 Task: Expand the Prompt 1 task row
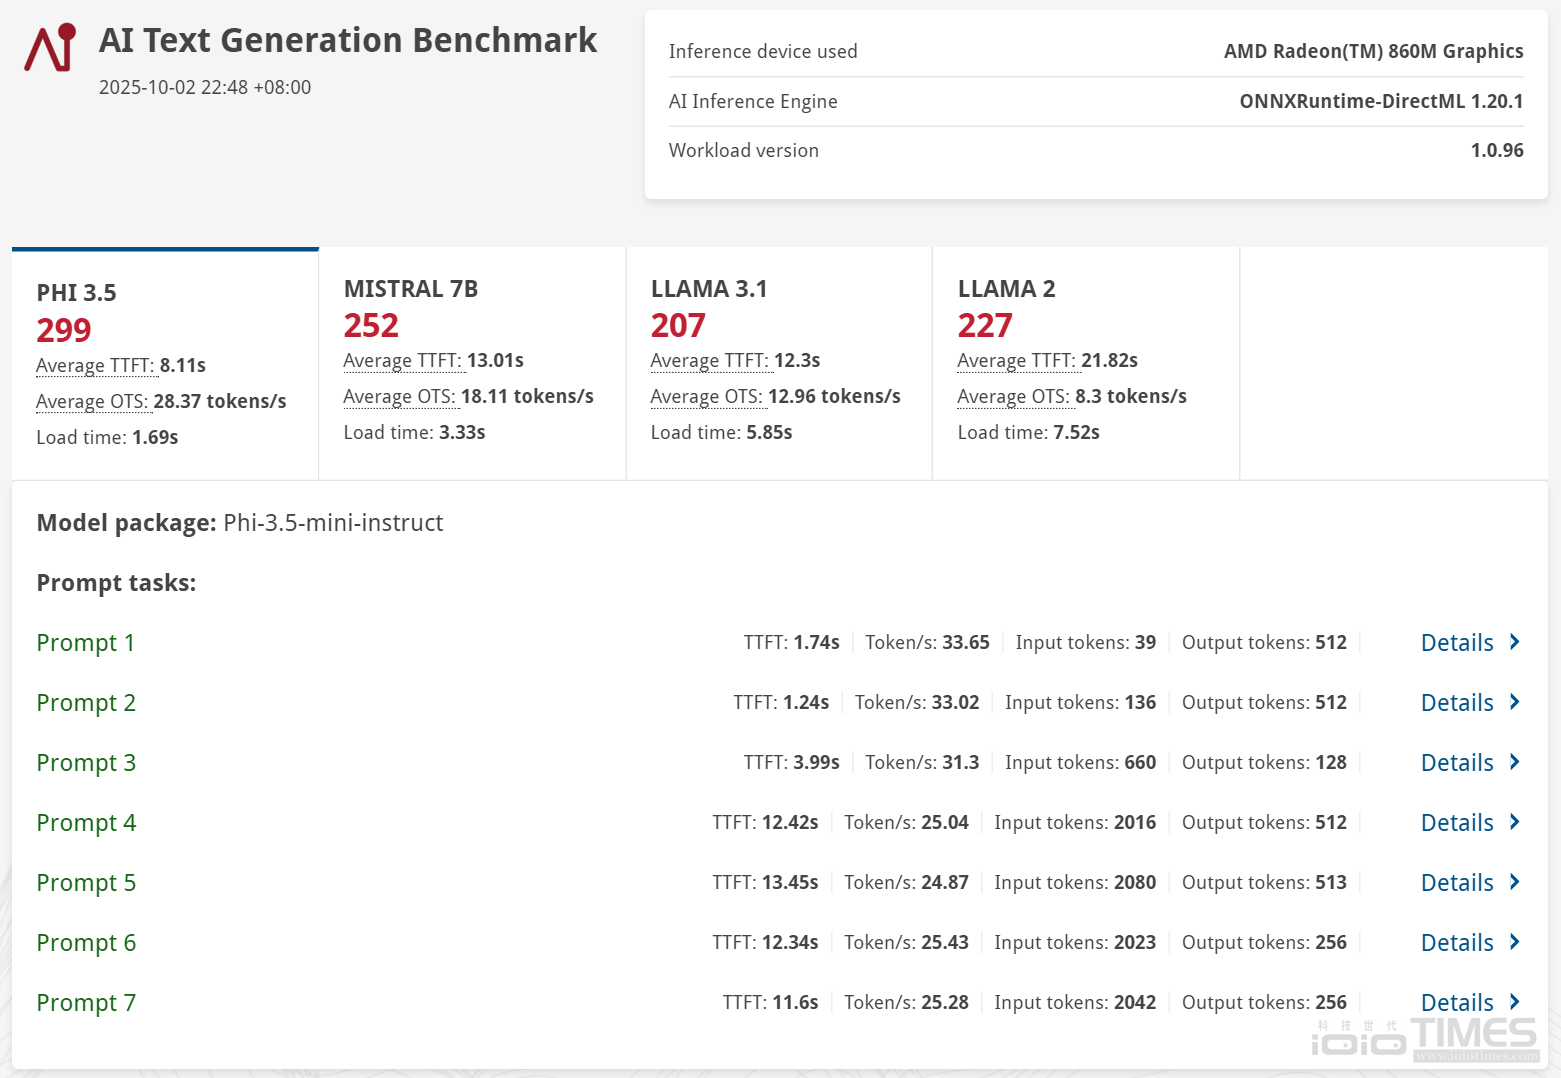tap(85, 643)
